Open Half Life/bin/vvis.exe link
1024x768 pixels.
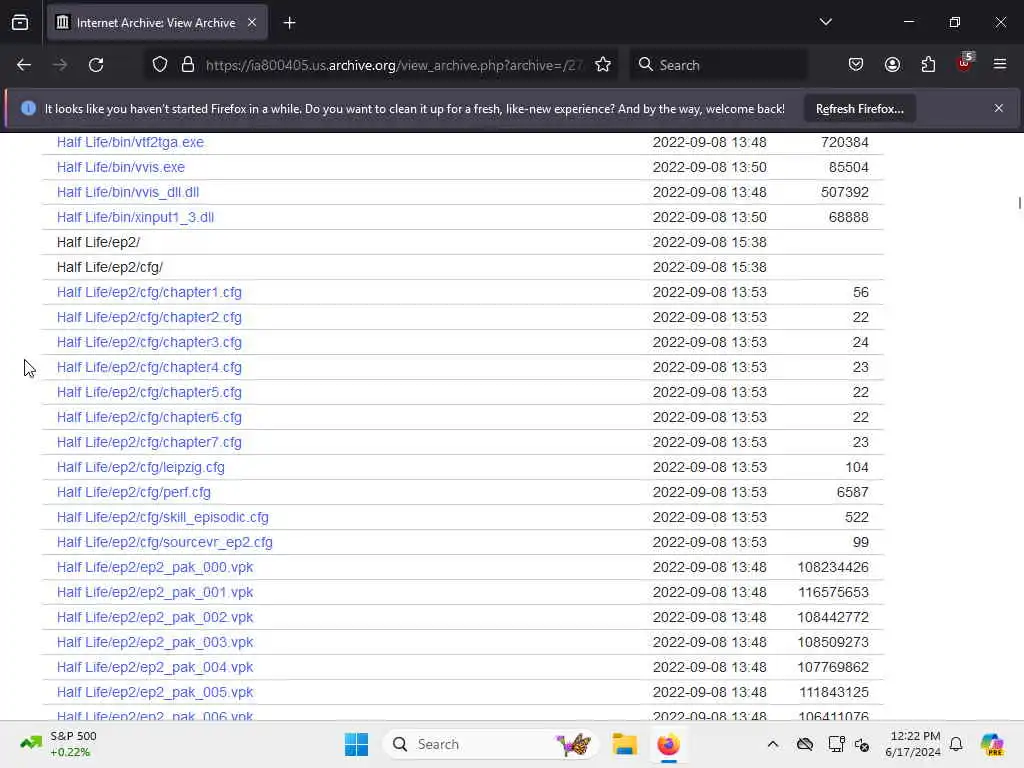click(x=121, y=167)
